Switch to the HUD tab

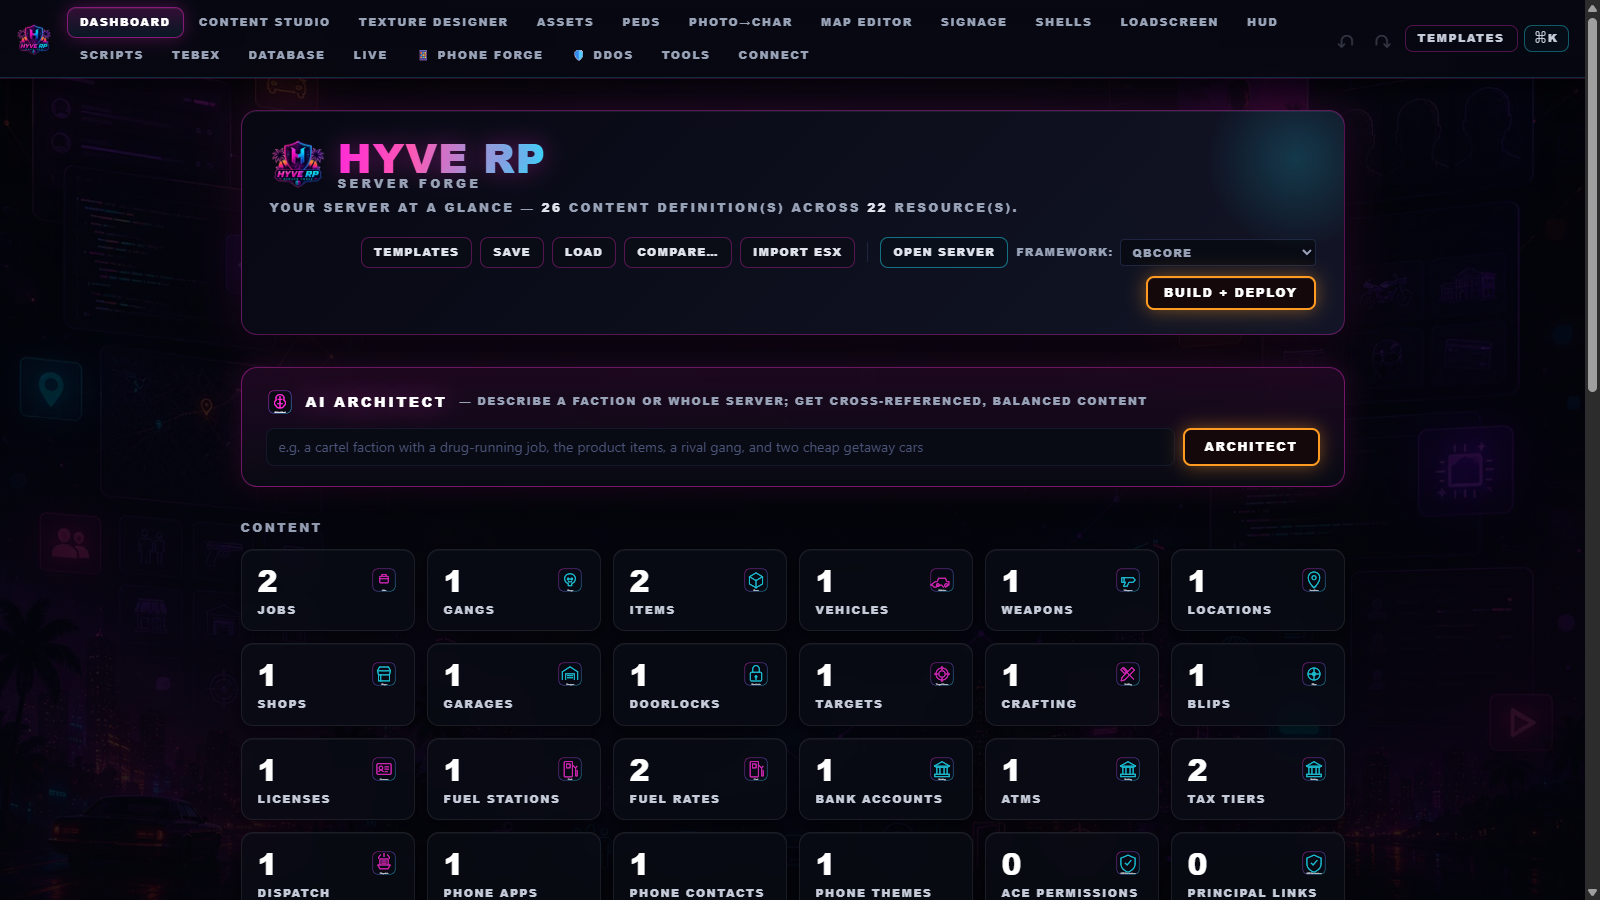point(1262,22)
